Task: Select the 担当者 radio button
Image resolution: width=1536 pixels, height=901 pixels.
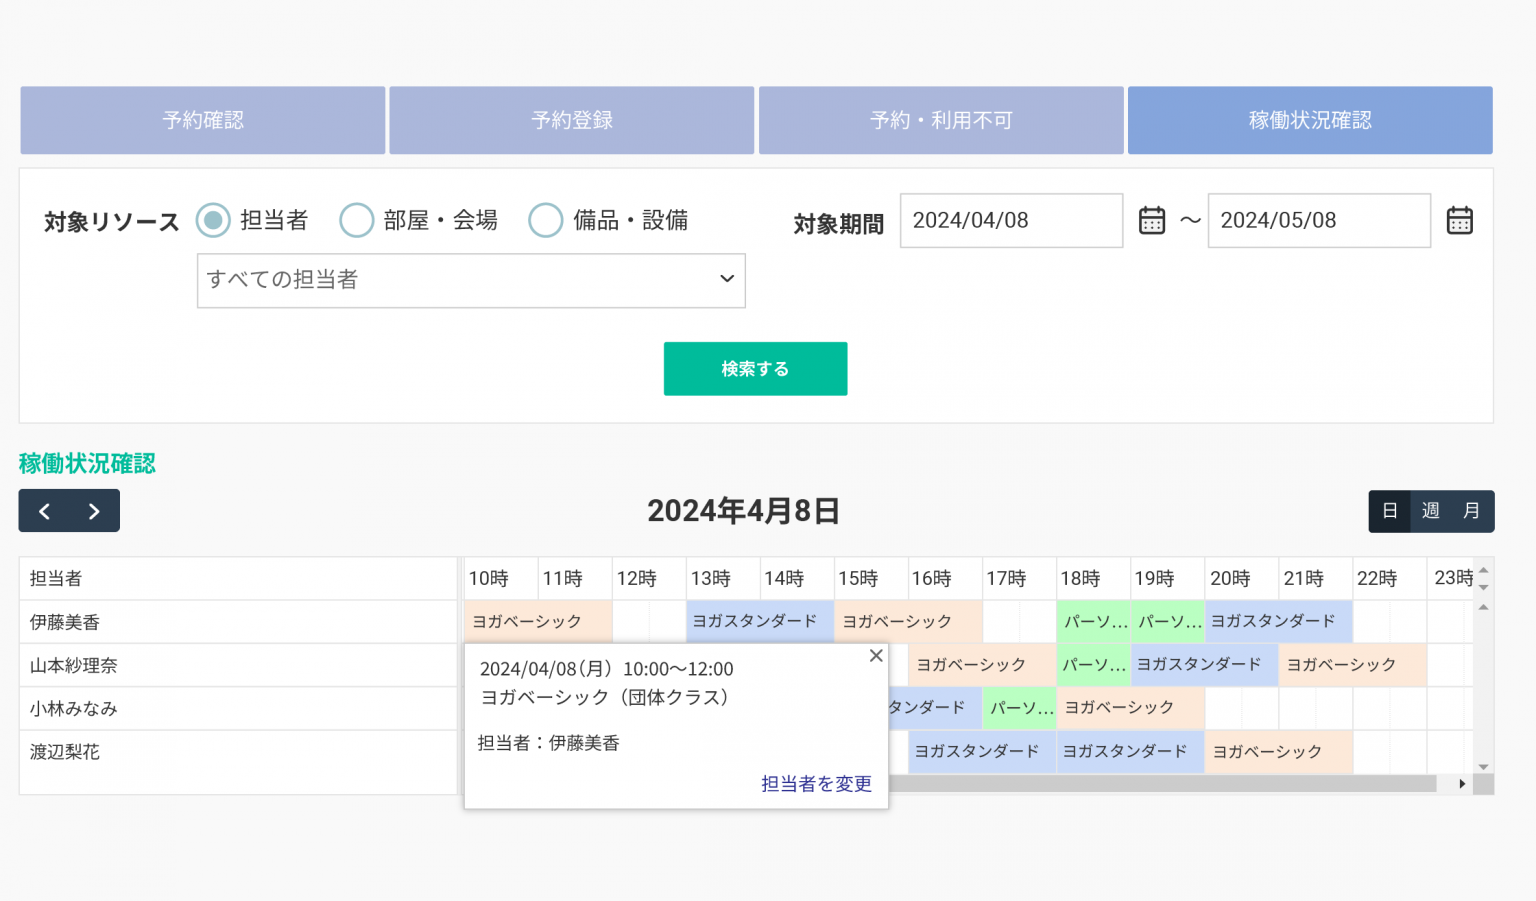Action: [x=213, y=220]
